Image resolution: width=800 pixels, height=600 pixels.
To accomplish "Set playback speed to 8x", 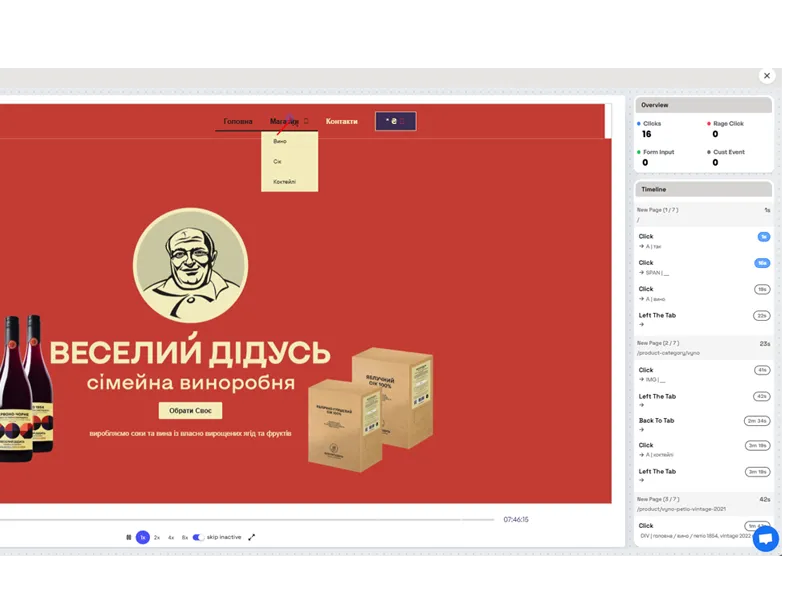I will (185, 537).
